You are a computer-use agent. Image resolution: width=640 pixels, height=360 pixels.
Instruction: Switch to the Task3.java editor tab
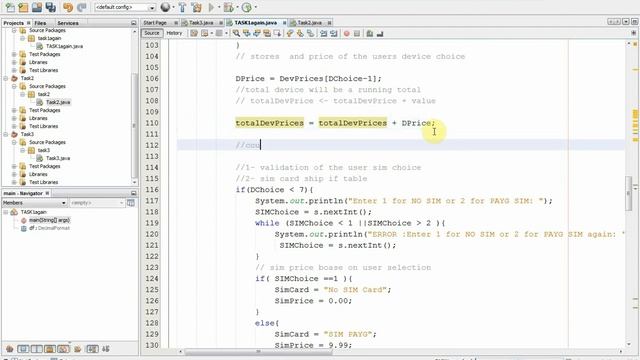(x=201, y=23)
